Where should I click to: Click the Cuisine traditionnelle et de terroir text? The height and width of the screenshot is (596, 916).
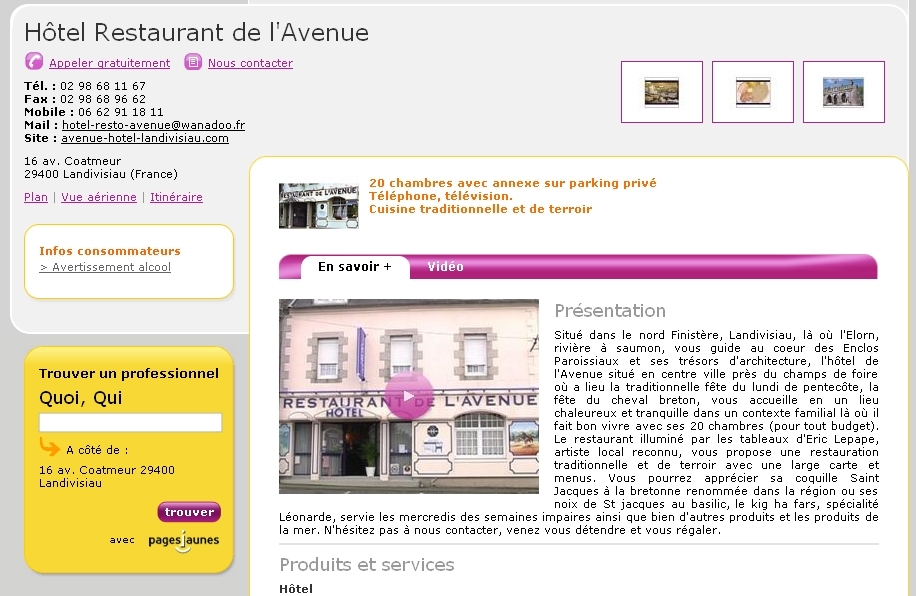[x=480, y=209]
